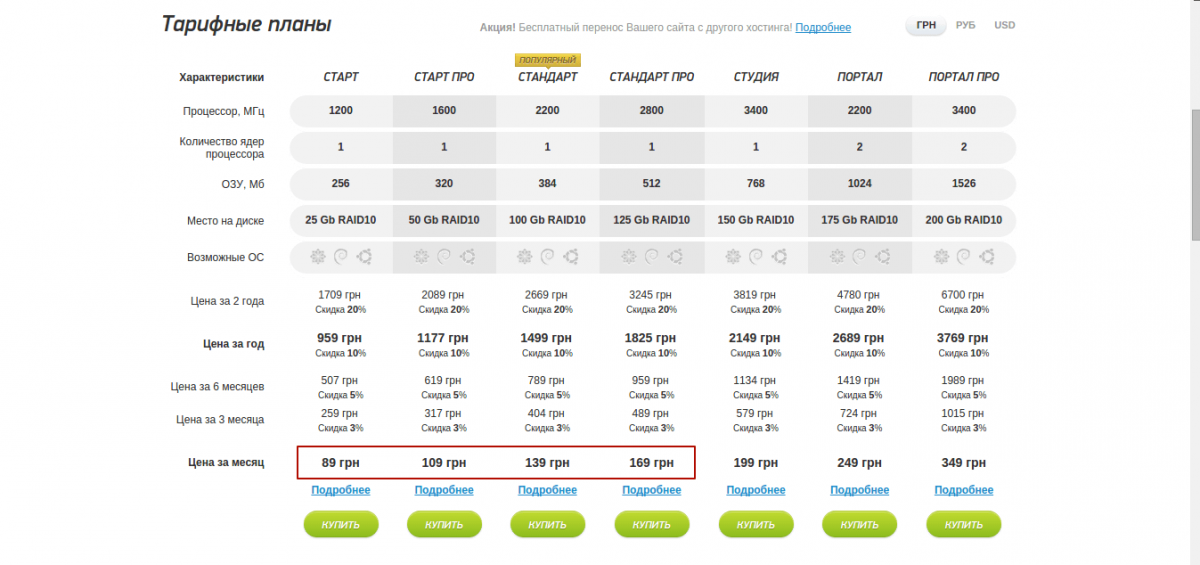Click the ПОПУЛЯРНЫЙ badge above СТАНДАРТ
Screen dimensions: 1200x565
click(x=548, y=60)
